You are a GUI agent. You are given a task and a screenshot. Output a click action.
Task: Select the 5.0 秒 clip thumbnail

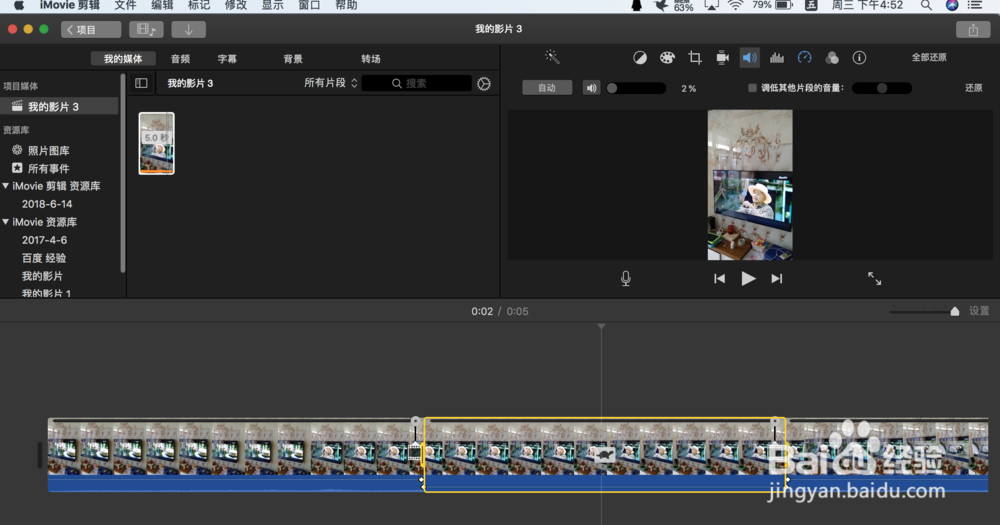[x=156, y=143]
